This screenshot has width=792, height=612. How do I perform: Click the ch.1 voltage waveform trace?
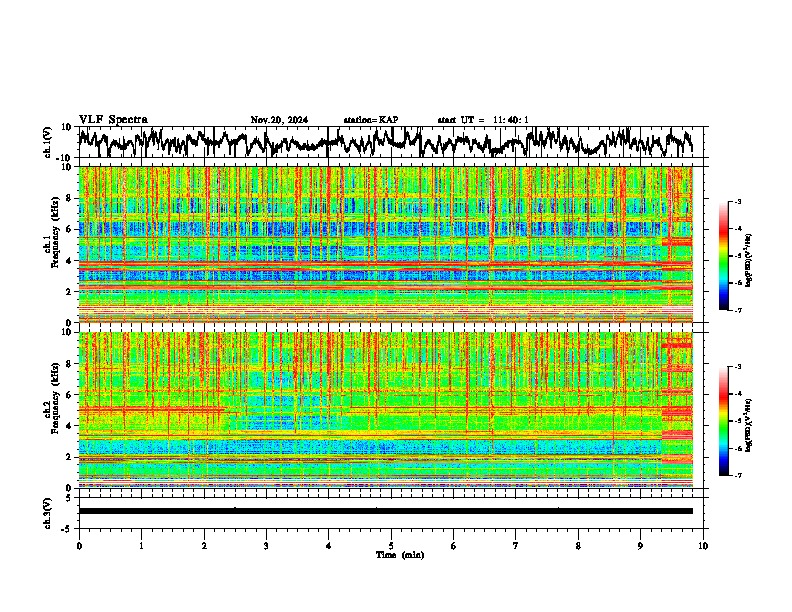point(386,142)
